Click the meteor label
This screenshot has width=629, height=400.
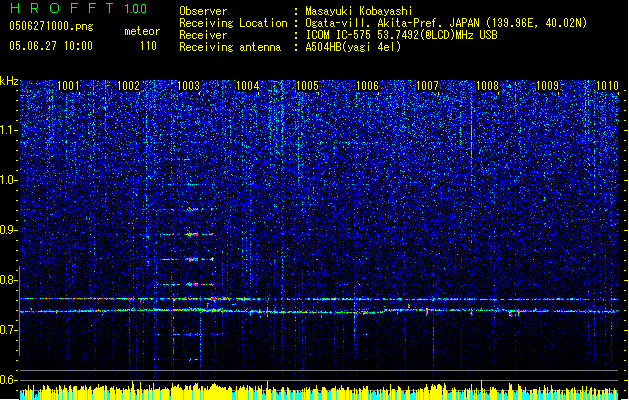pos(142,31)
